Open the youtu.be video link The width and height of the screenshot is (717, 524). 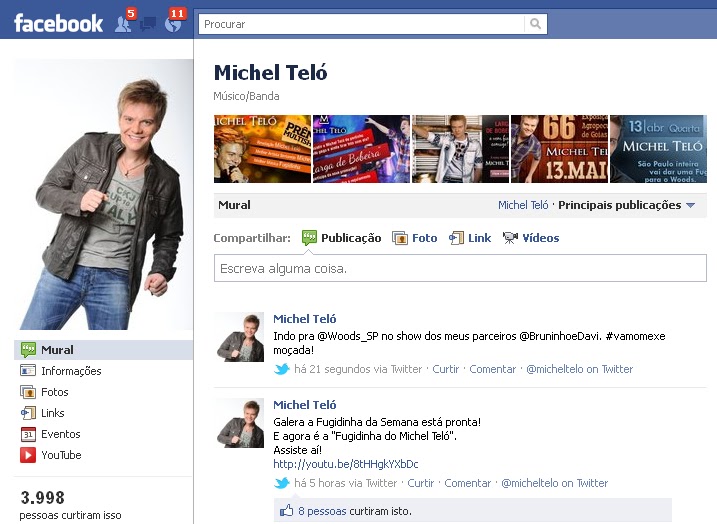pyautogui.click(x=346, y=464)
